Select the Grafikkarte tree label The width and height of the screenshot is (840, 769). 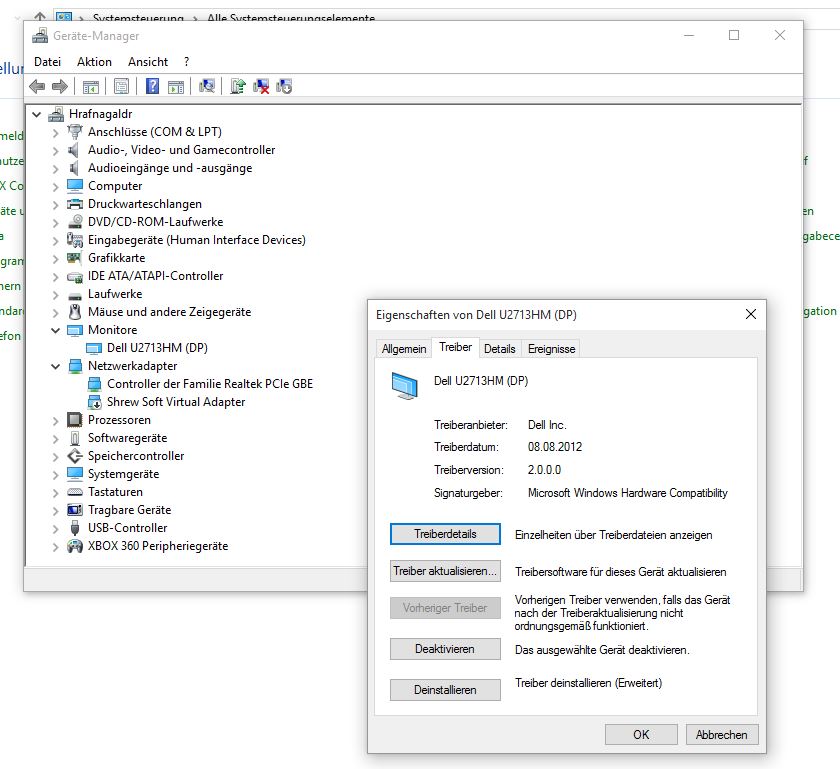[x=116, y=258]
